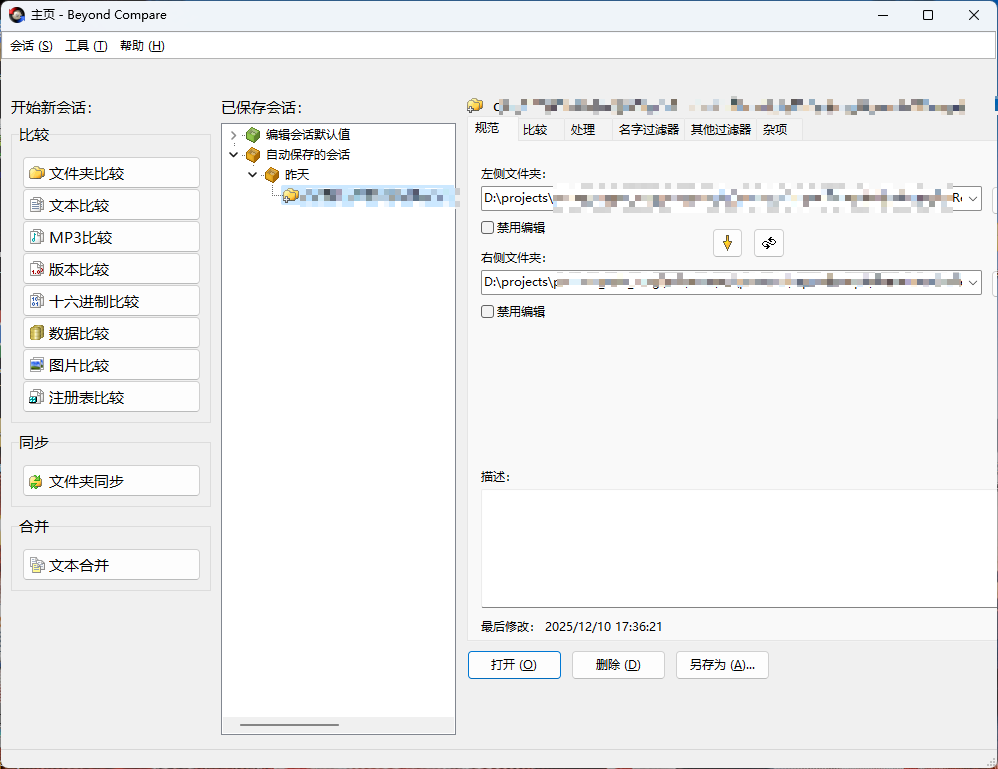Select the saved folder session under 昨天
The width and height of the screenshot is (998, 769).
pyautogui.click(x=369, y=195)
